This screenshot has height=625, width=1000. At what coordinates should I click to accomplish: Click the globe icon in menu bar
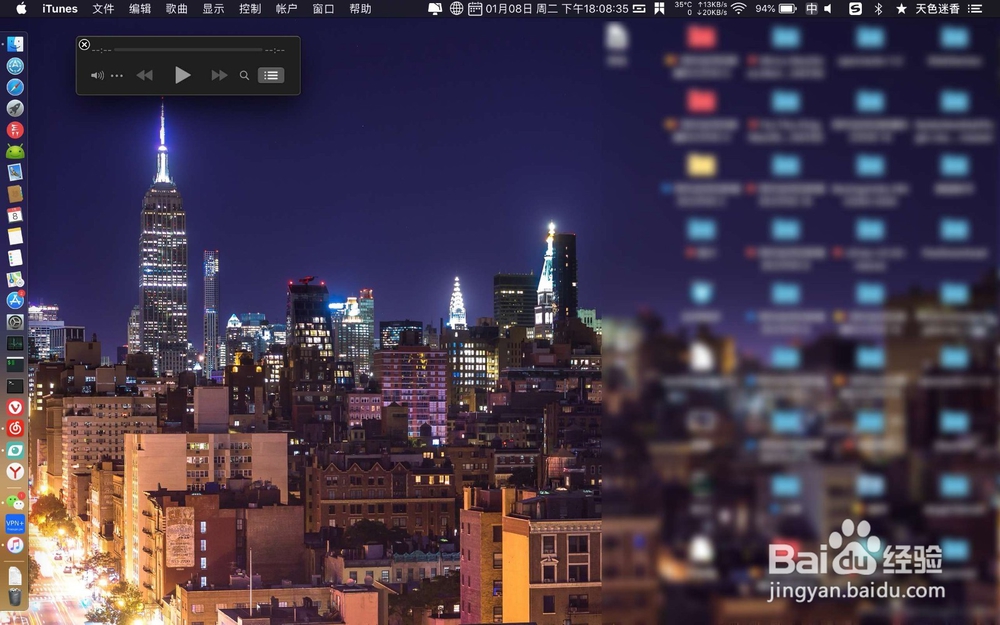coord(456,8)
